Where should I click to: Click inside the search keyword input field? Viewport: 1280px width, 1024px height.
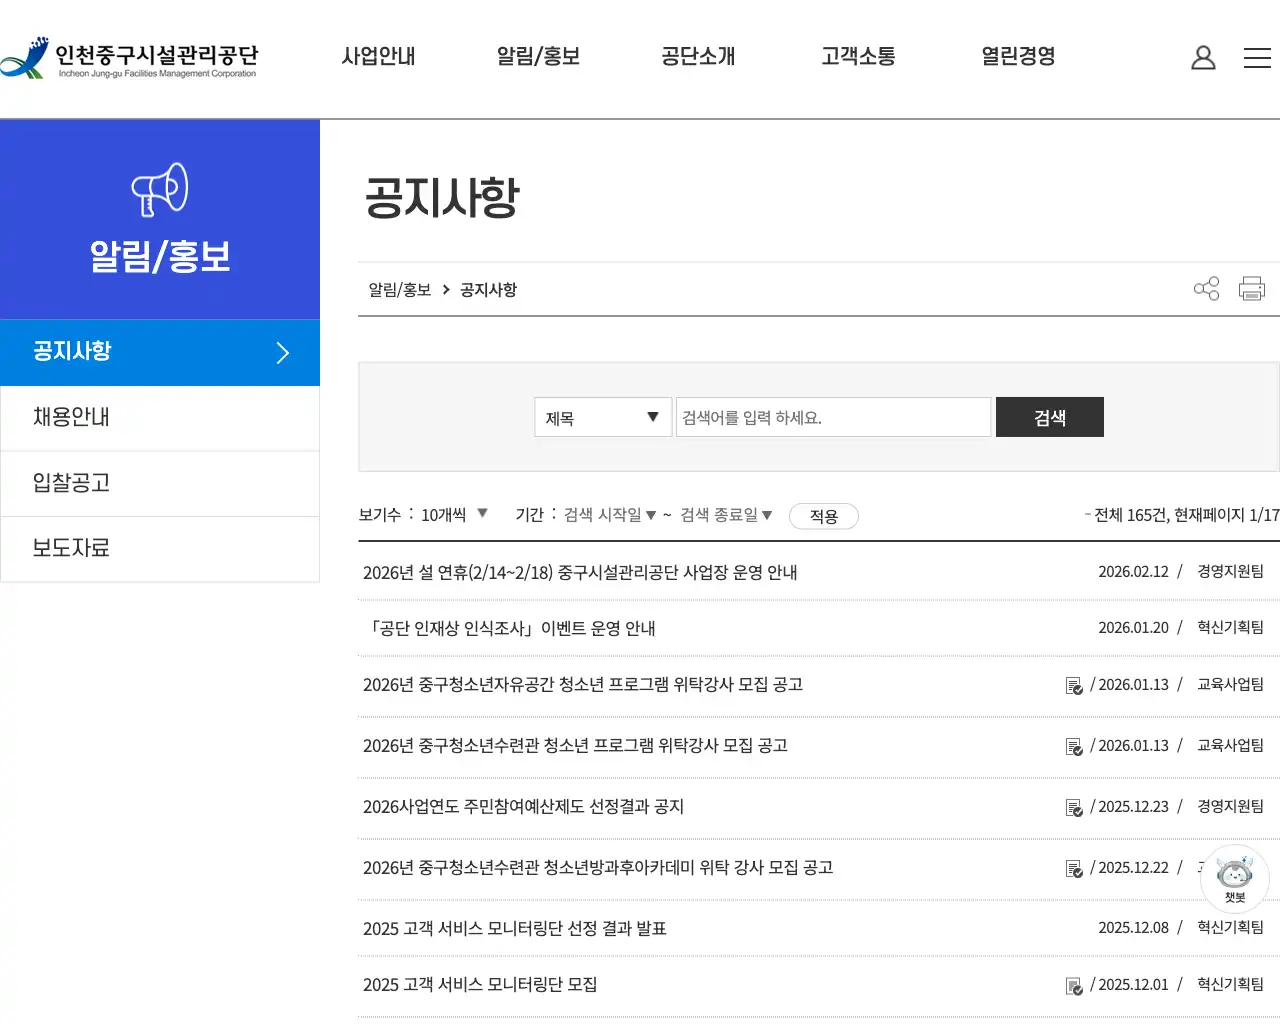point(833,417)
